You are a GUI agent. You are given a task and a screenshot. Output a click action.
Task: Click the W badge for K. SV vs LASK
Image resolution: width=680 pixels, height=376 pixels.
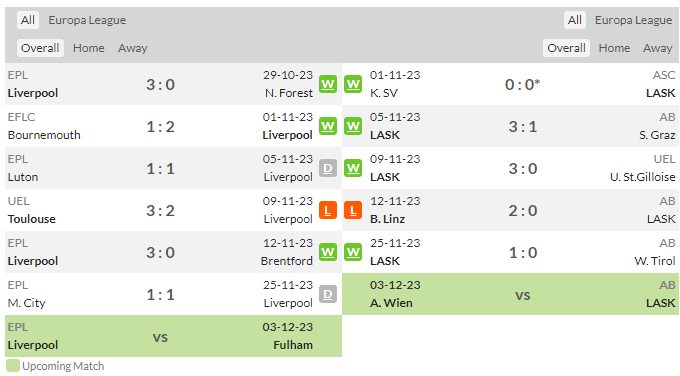pos(353,84)
